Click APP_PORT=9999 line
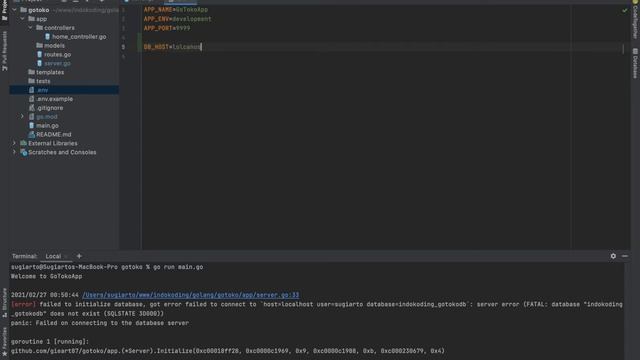The height and width of the screenshot is (360, 640). point(167,28)
